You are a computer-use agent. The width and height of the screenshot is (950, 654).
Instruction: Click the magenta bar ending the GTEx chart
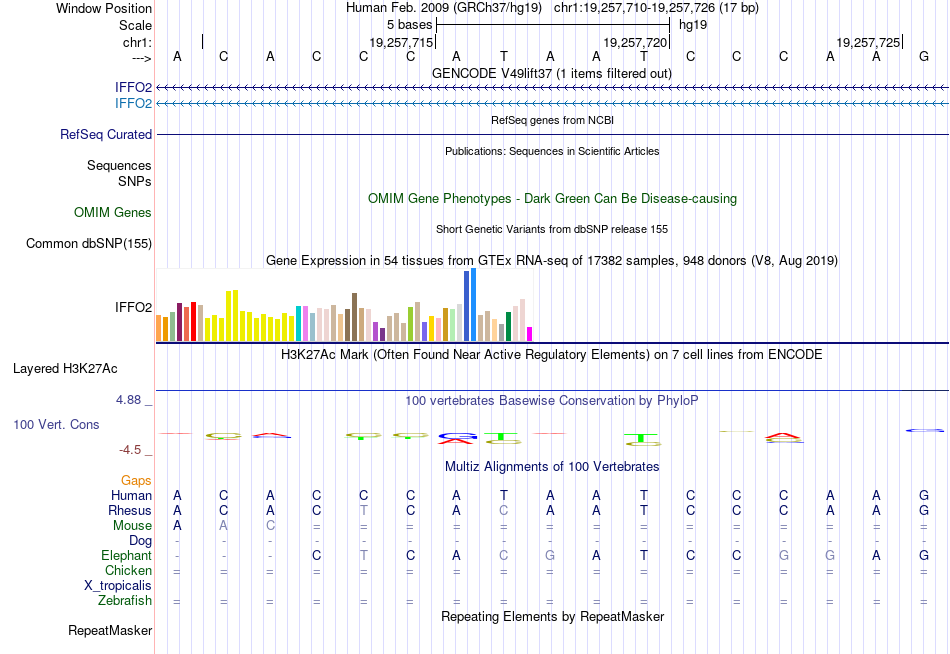pyautogui.click(x=530, y=334)
